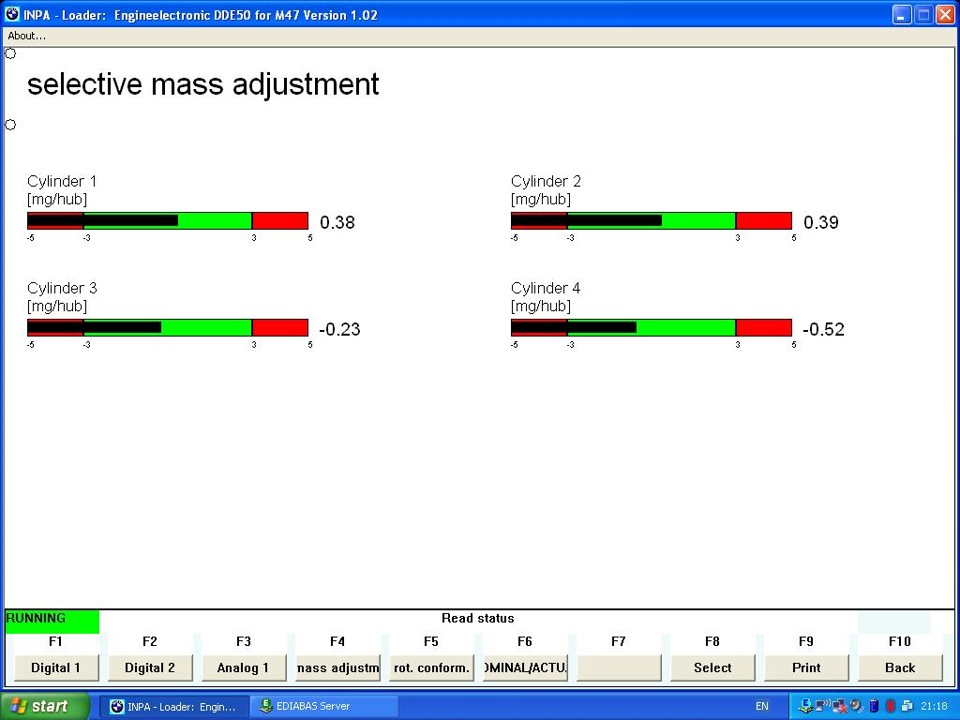Open Digital 2 status page

pyautogui.click(x=150, y=668)
